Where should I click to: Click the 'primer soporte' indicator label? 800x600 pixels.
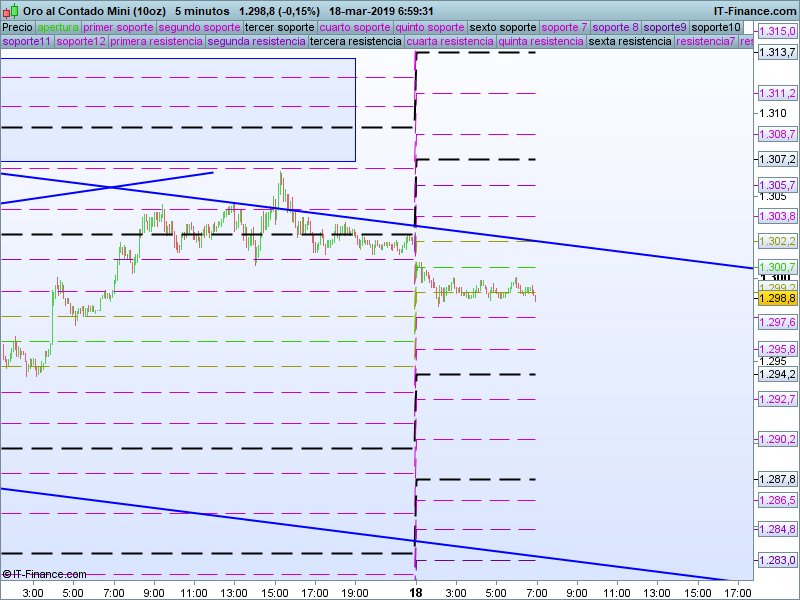[x=118, y=27]
